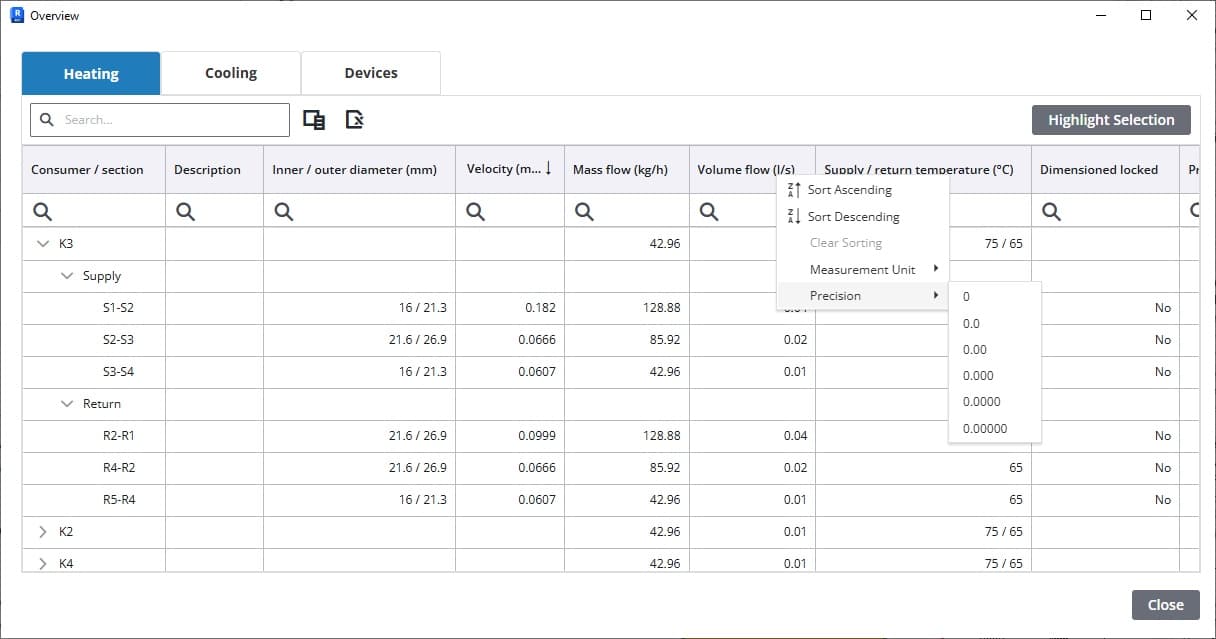Click the Close button at bottom
The width and height of the screenshot is (1216, 639).
(x=1165, y=605)
